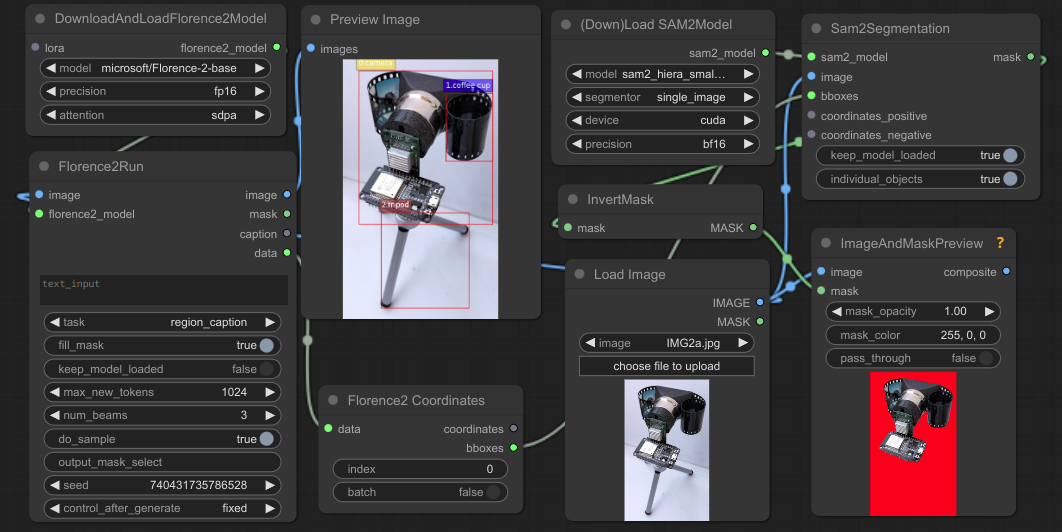Open the device dropdown set to cuda
The image size is (1062, 532).
(x=662, y=120)
